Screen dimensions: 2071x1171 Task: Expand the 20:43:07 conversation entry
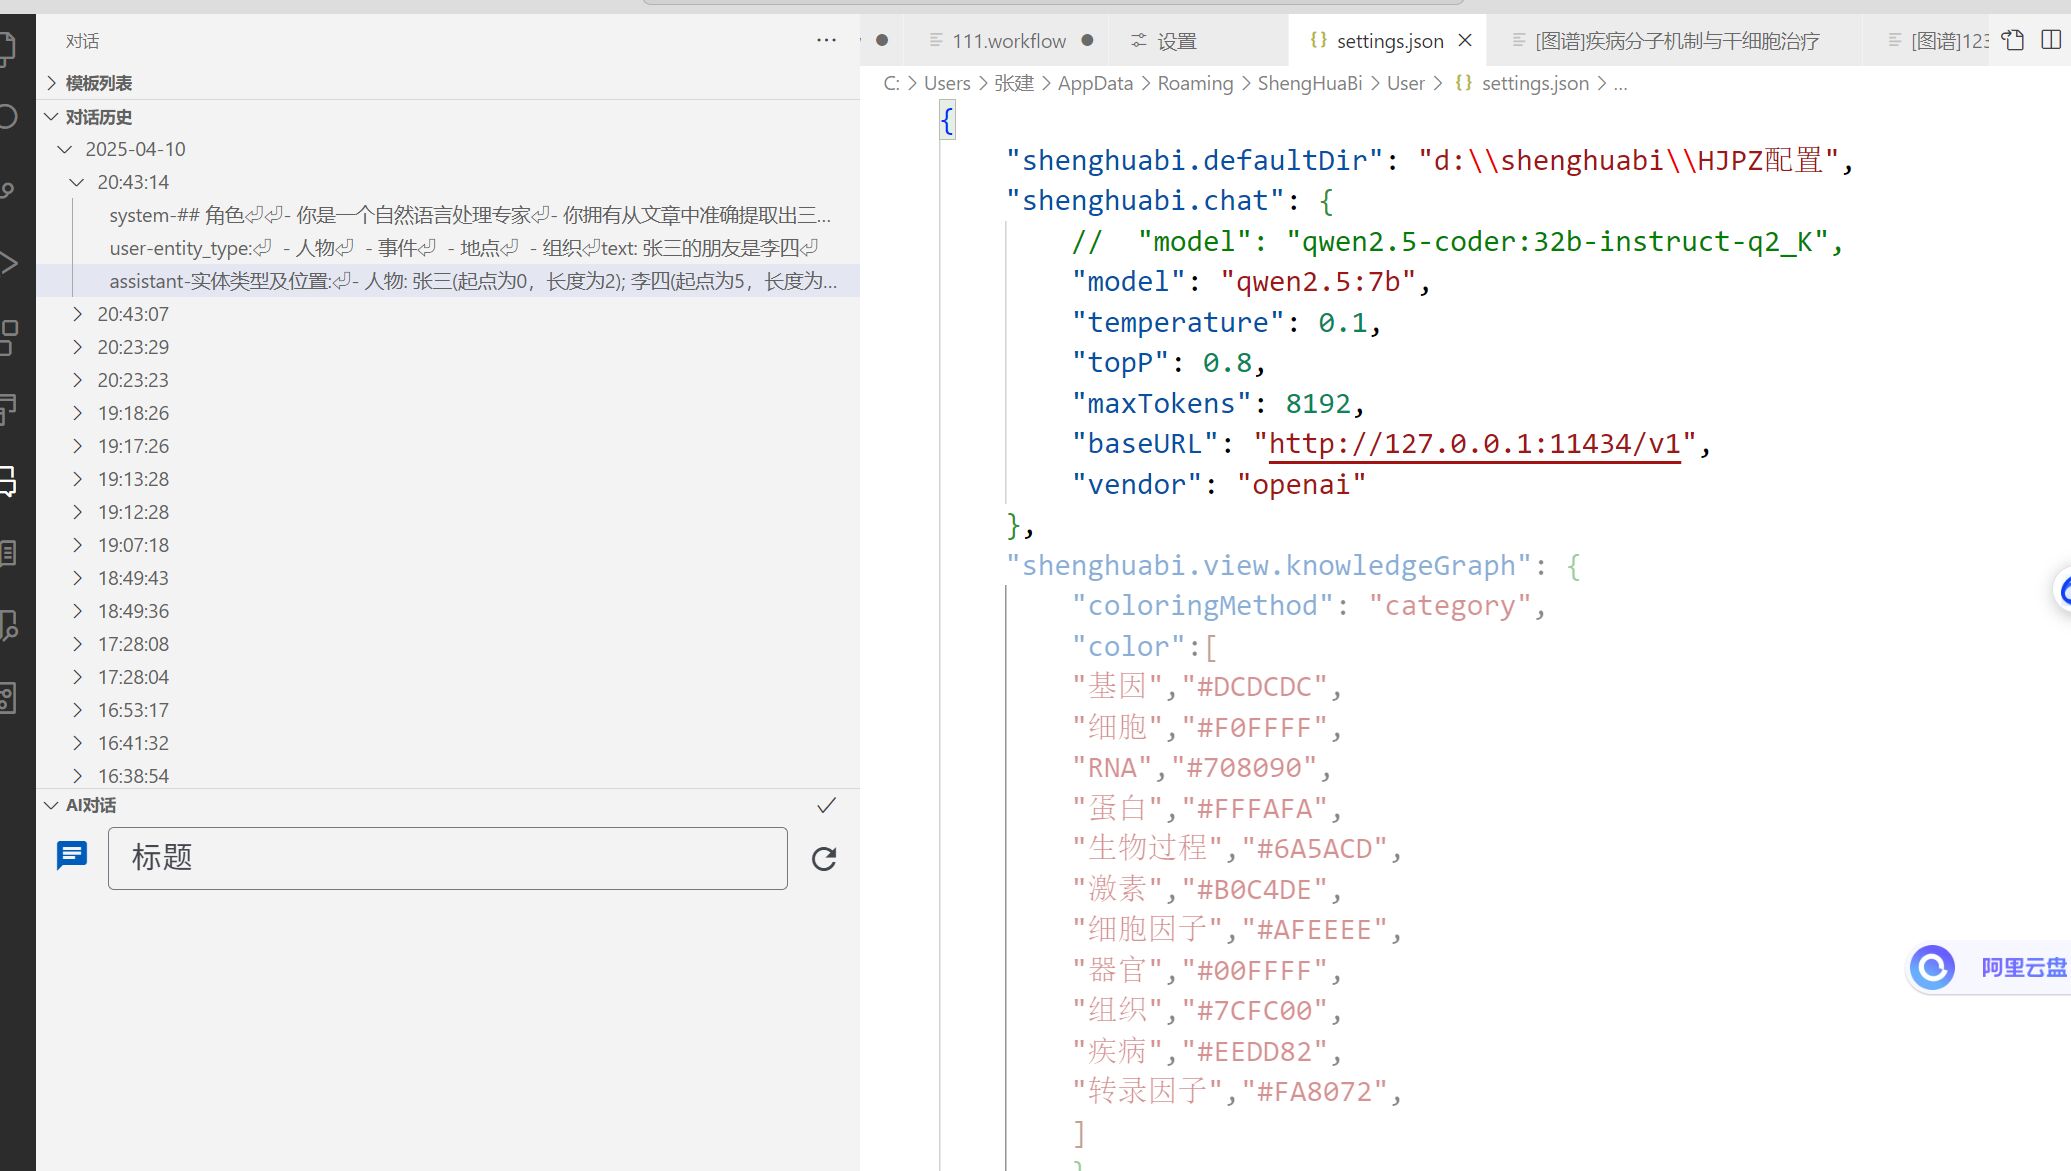click(132, 314)
